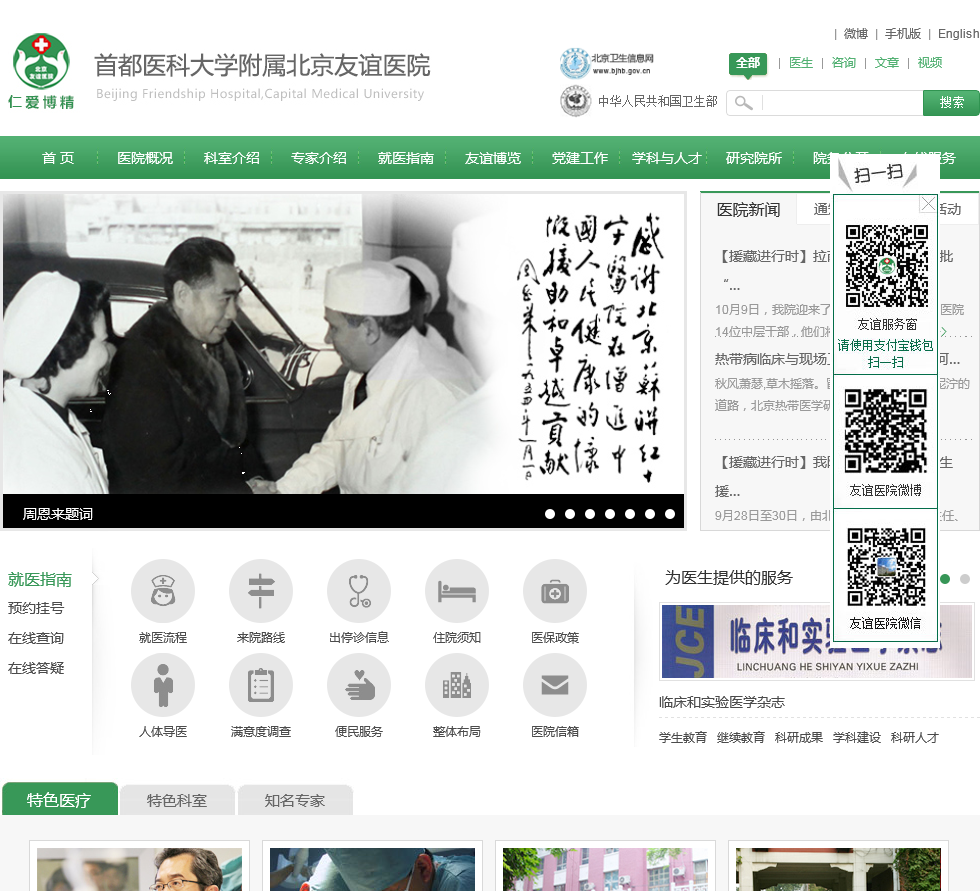Open 在线查询 in the sidebar
The image size is (980, 891).
[x=36, y=638]
